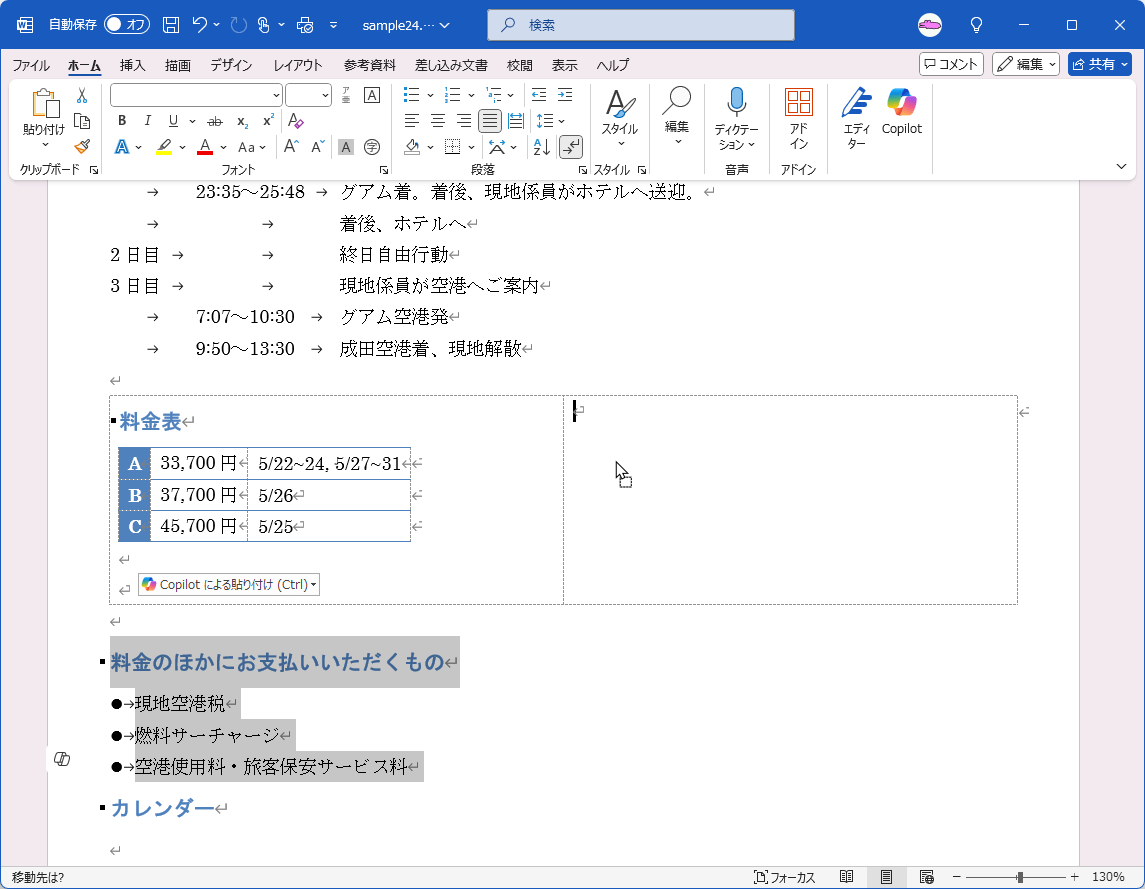Viewport: 1145px width, 889px height.
Task: Open the Editor proofing tool
Action: (x=856, y=118)
